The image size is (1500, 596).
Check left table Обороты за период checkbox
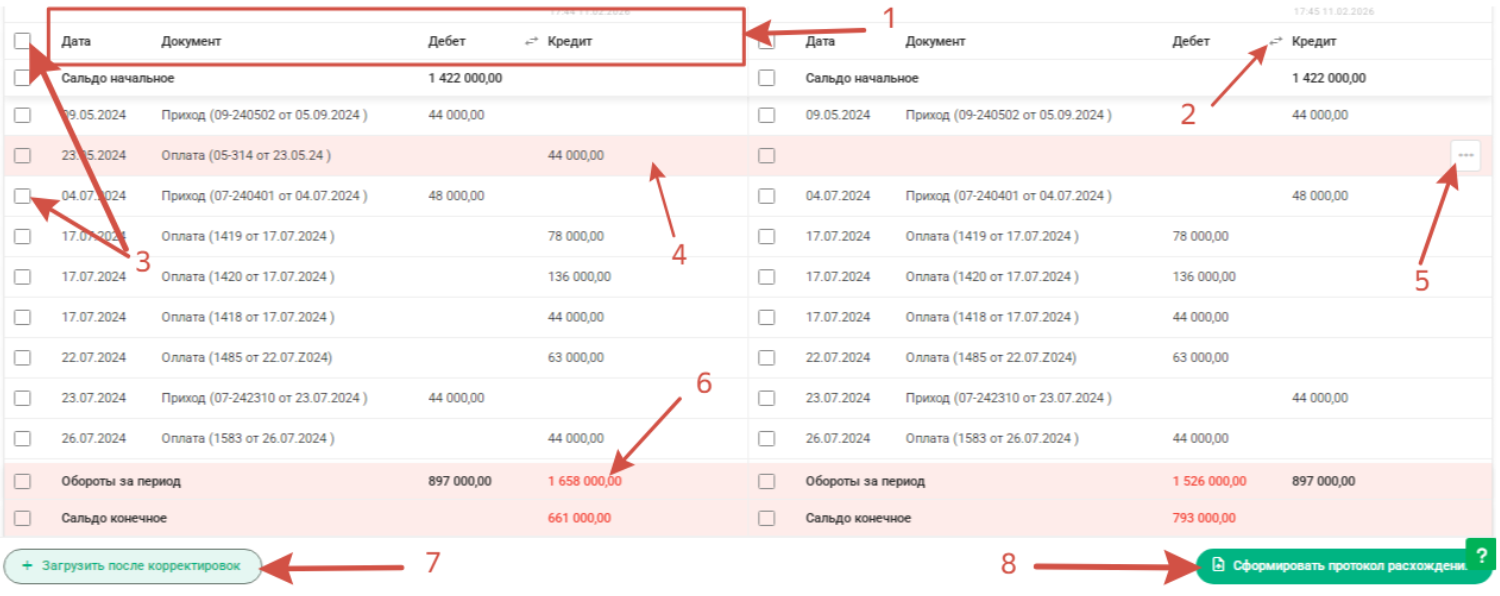[23, 481]
